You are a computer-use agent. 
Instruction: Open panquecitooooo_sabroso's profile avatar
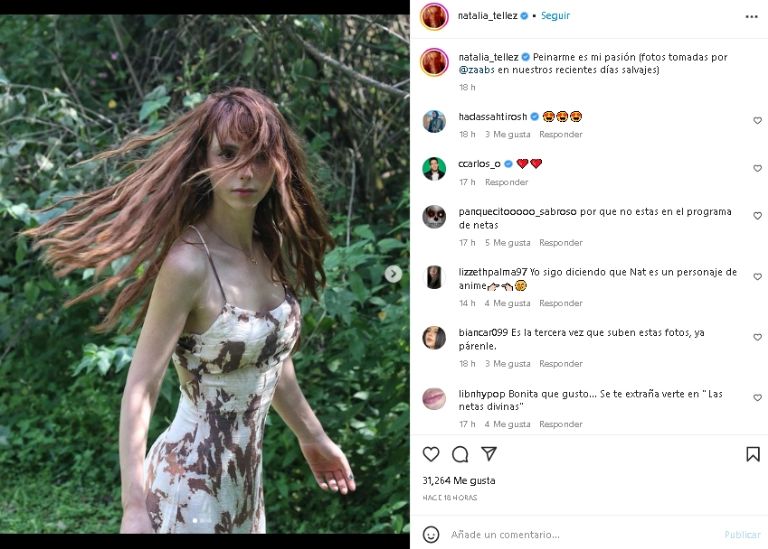(434, 217)
